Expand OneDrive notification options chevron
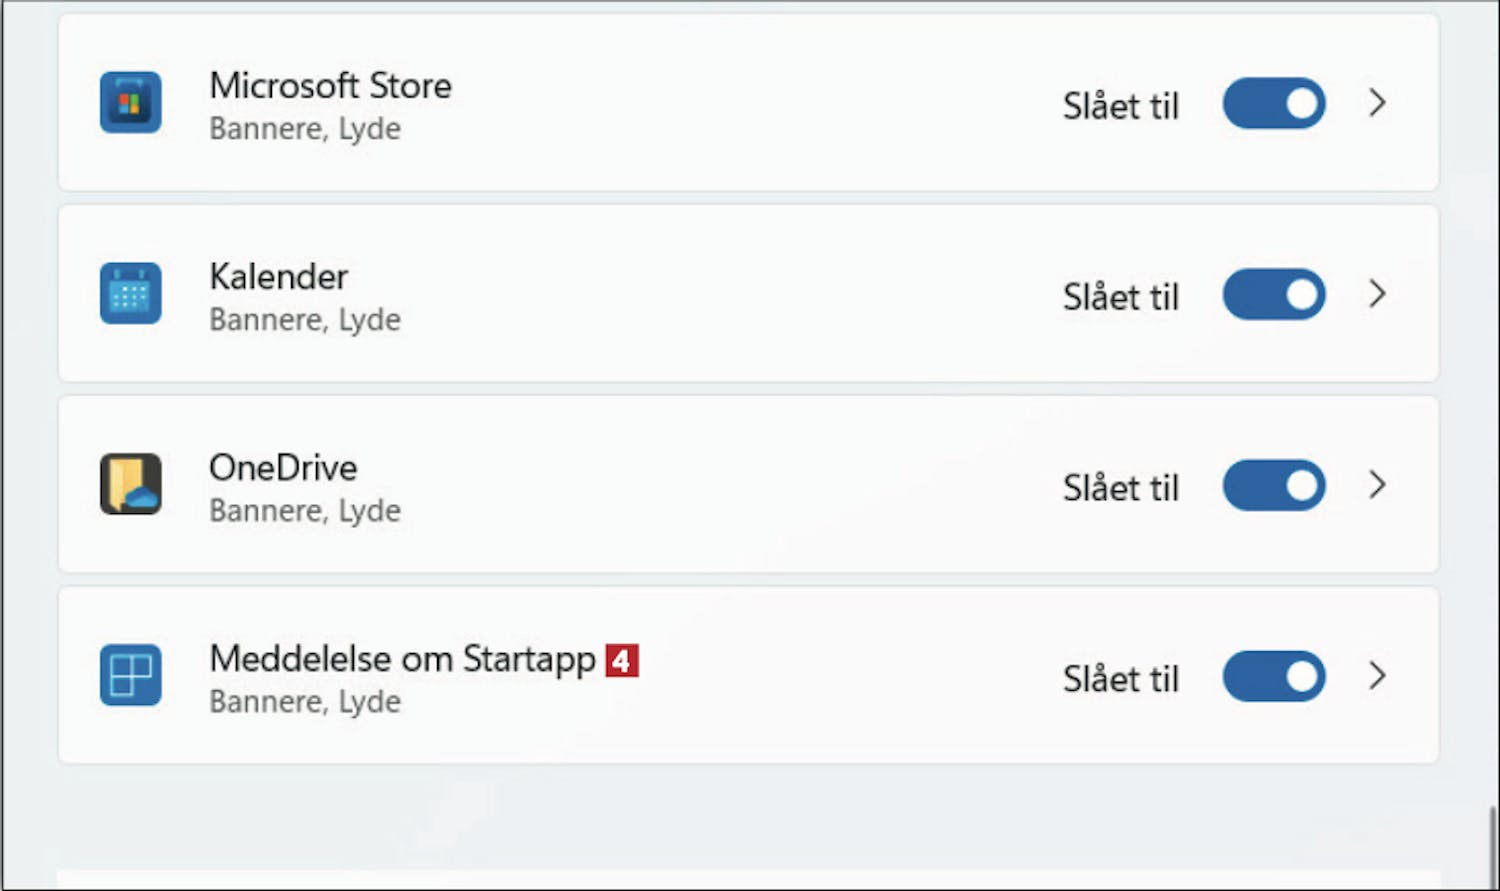Image resolution: width=1500 pixels, height=891 pixels. tap(1378, 484)
